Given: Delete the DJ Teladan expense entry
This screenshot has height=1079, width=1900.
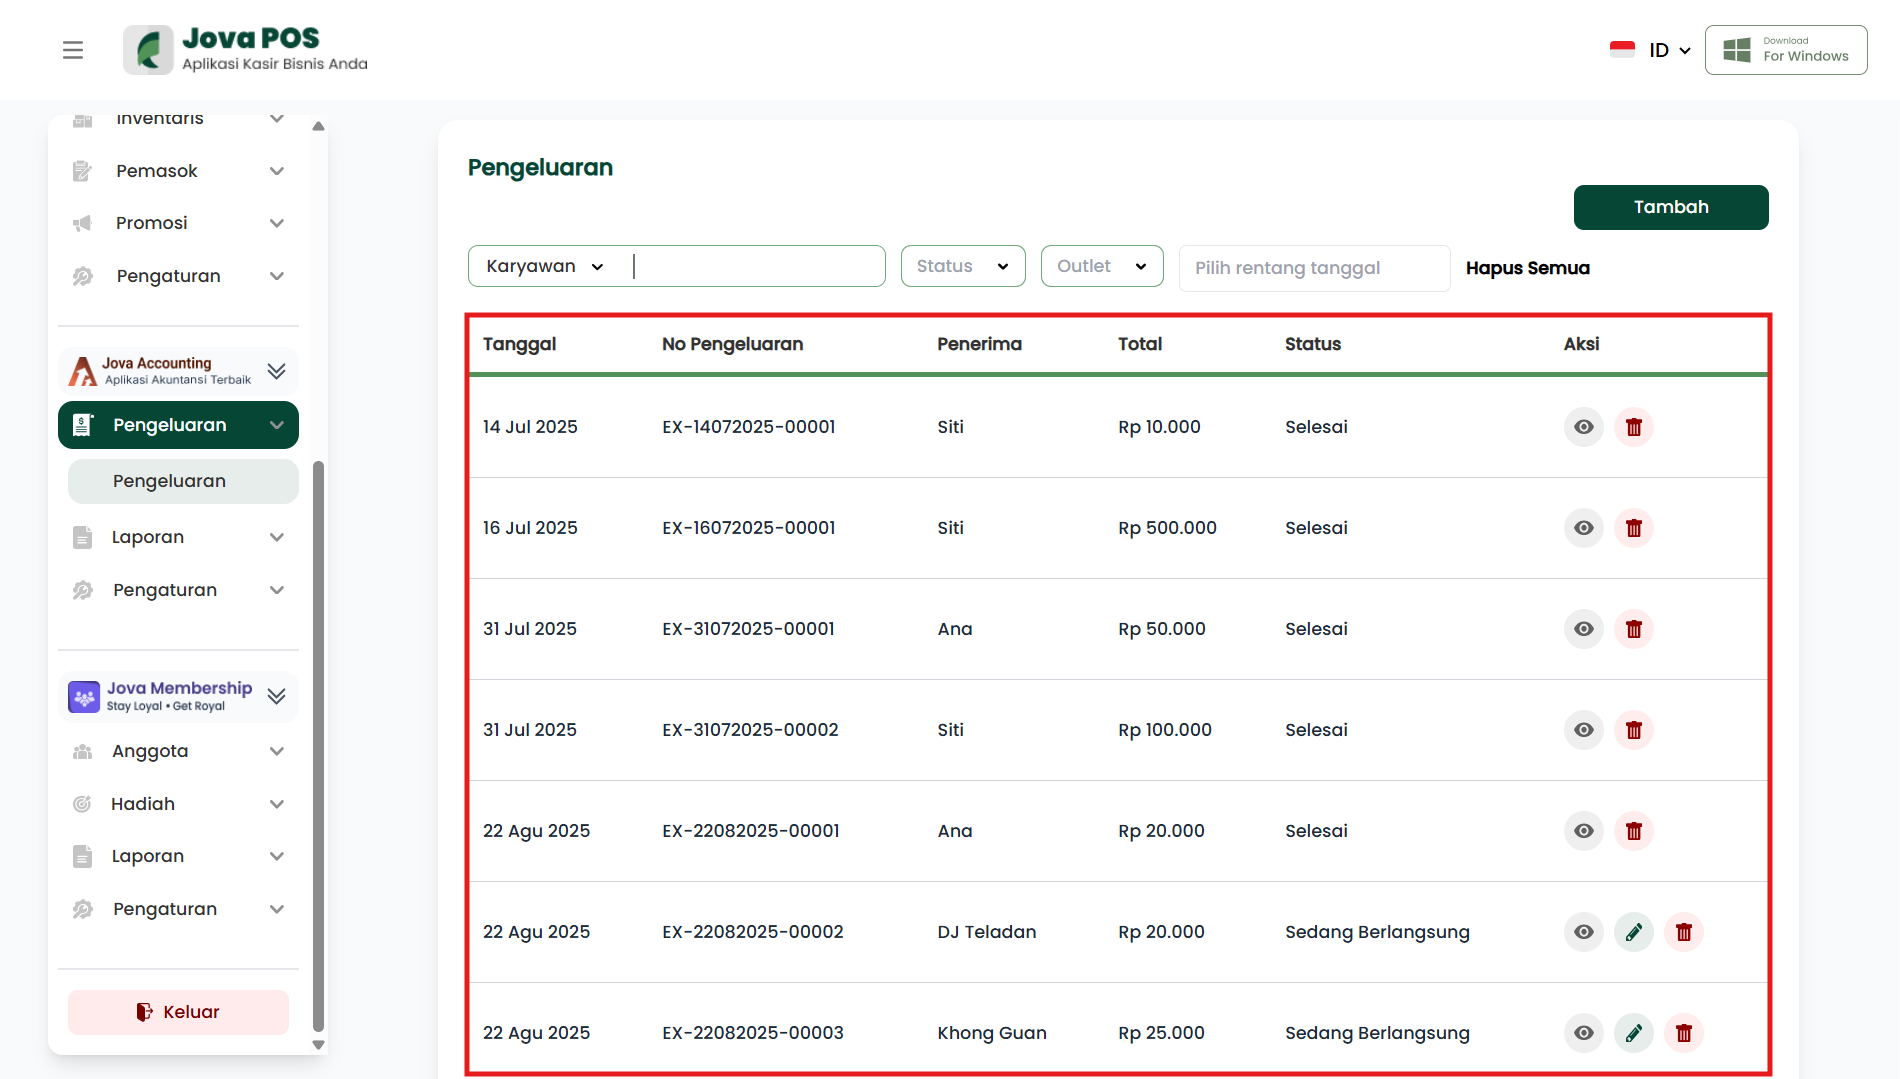Looking at the screenshot, I should [x=1683, y=932].
